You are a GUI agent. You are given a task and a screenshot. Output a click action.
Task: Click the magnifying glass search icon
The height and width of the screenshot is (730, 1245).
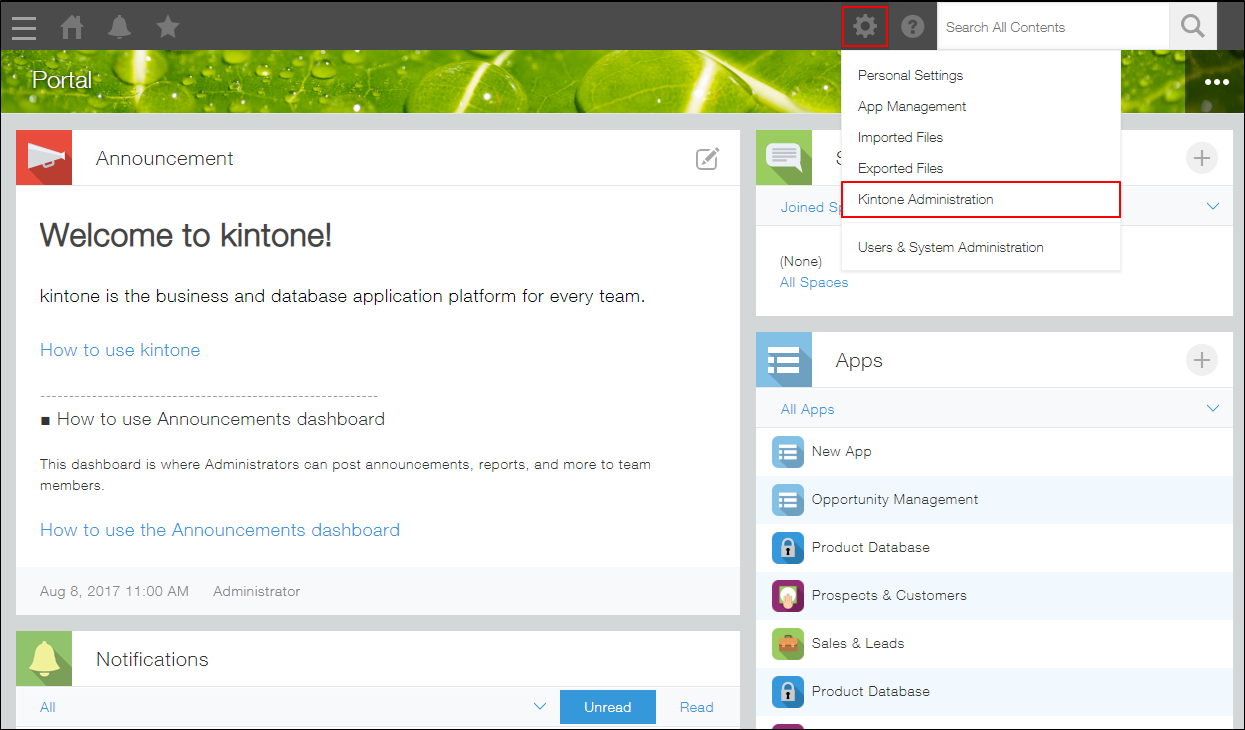click(1192, 27)
